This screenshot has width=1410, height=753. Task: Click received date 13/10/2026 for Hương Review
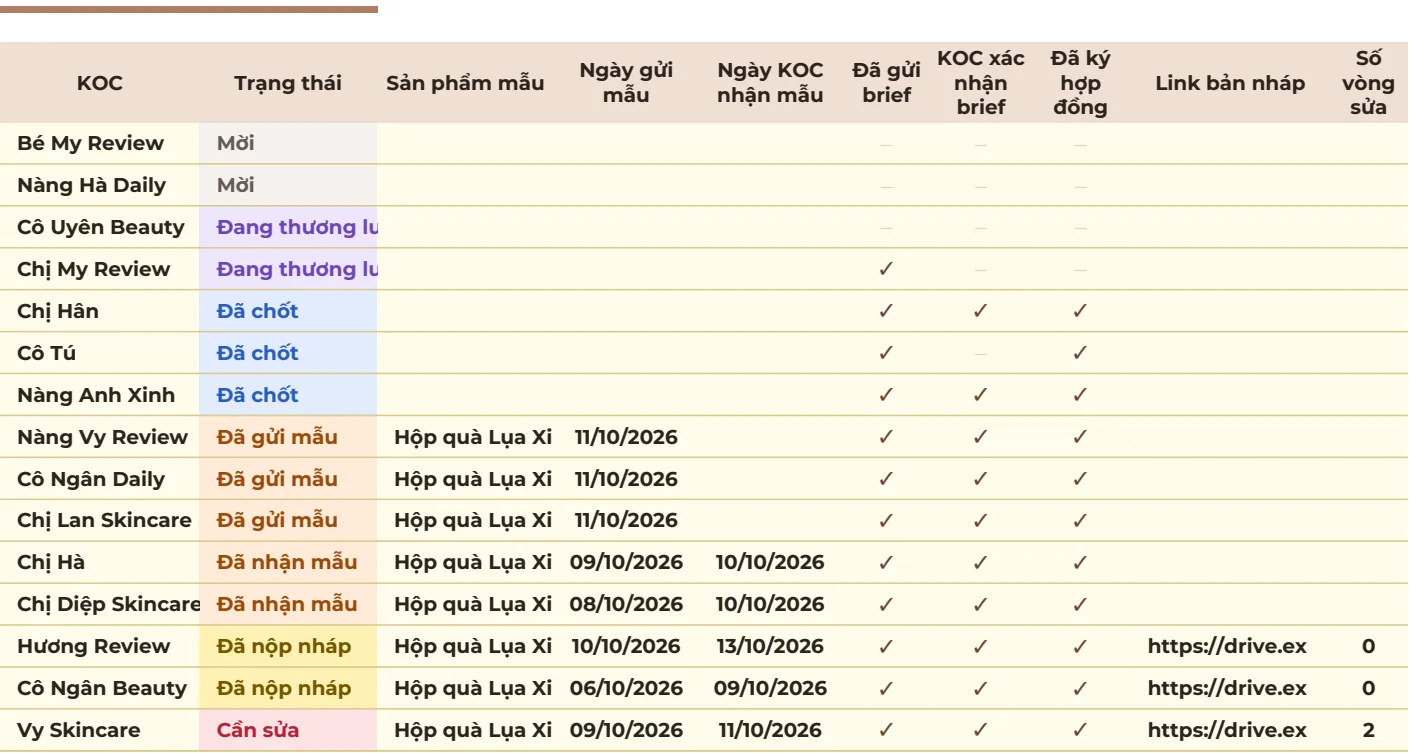770,646
